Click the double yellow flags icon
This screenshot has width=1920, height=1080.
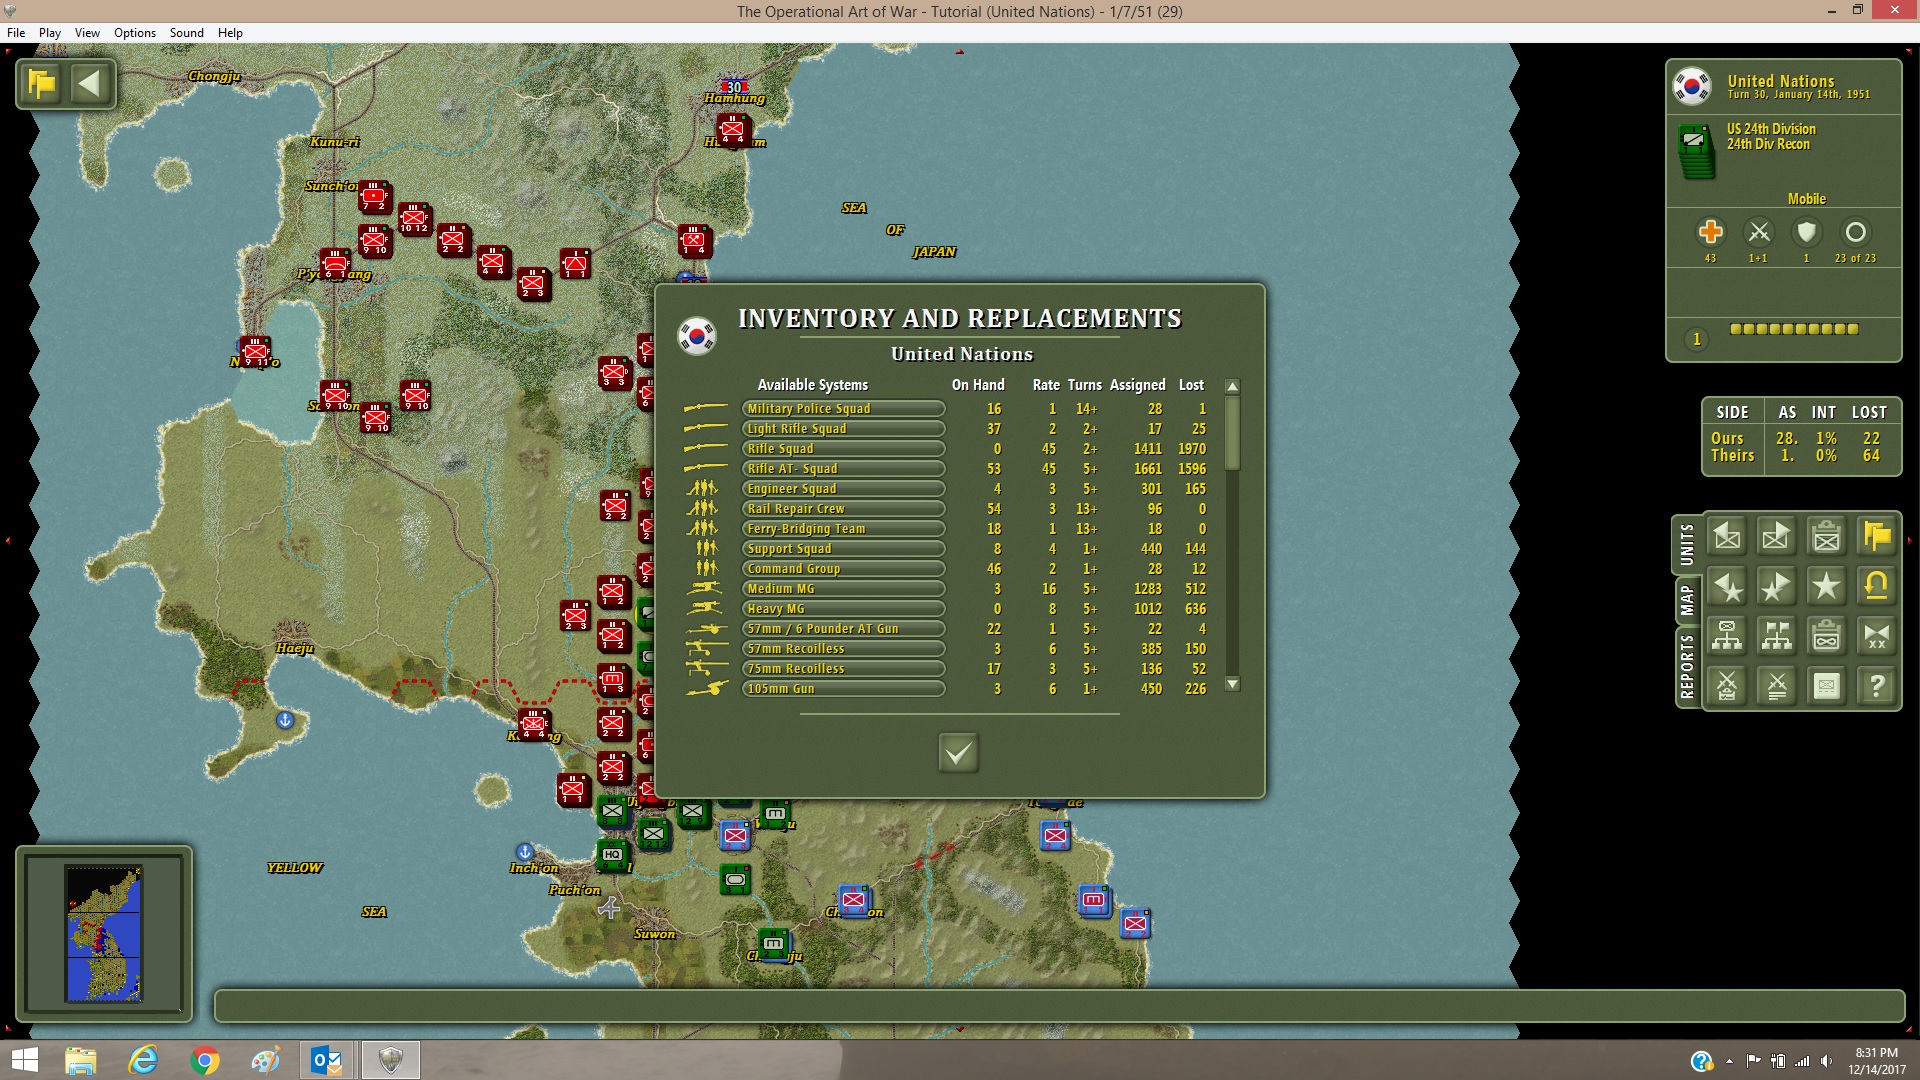coord(1877,537)
